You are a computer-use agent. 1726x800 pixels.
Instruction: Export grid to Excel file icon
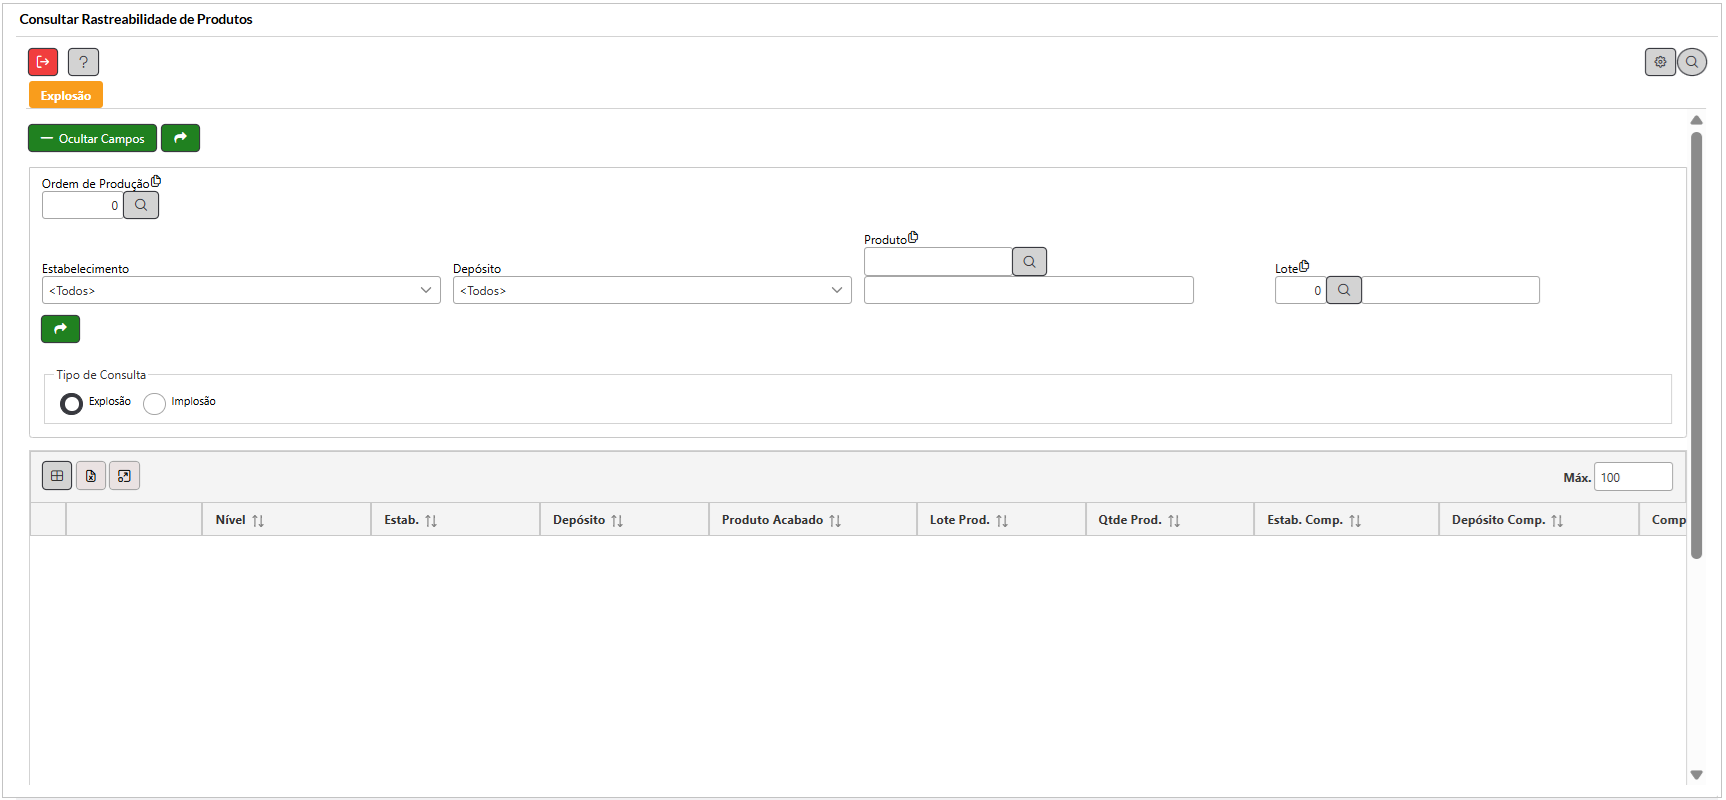coord(91,476)
